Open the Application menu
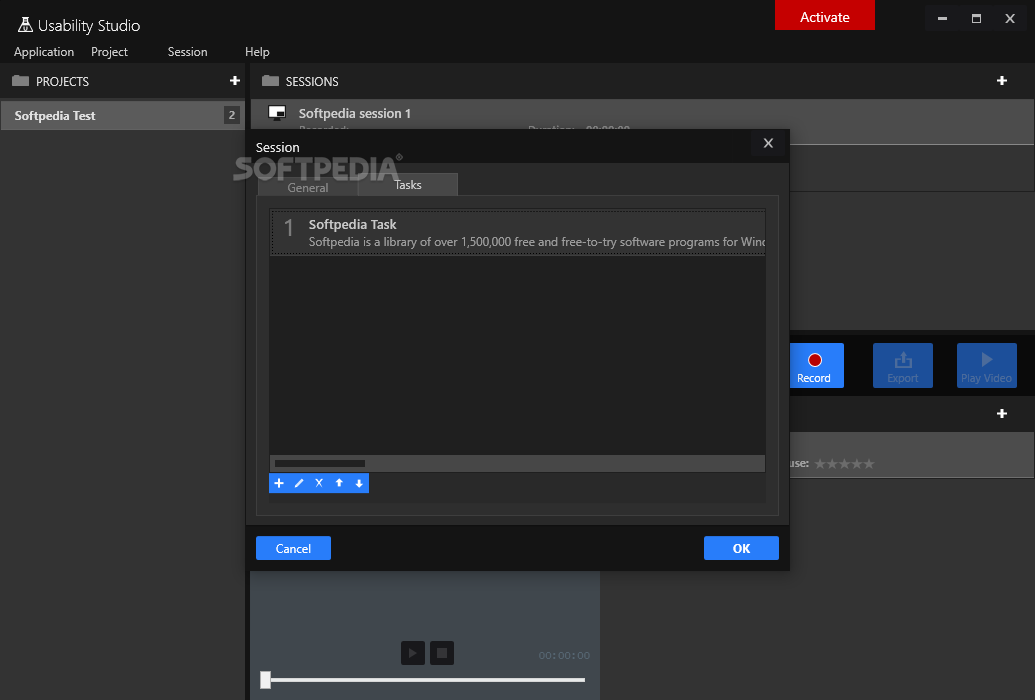 [x=44, y=52]
